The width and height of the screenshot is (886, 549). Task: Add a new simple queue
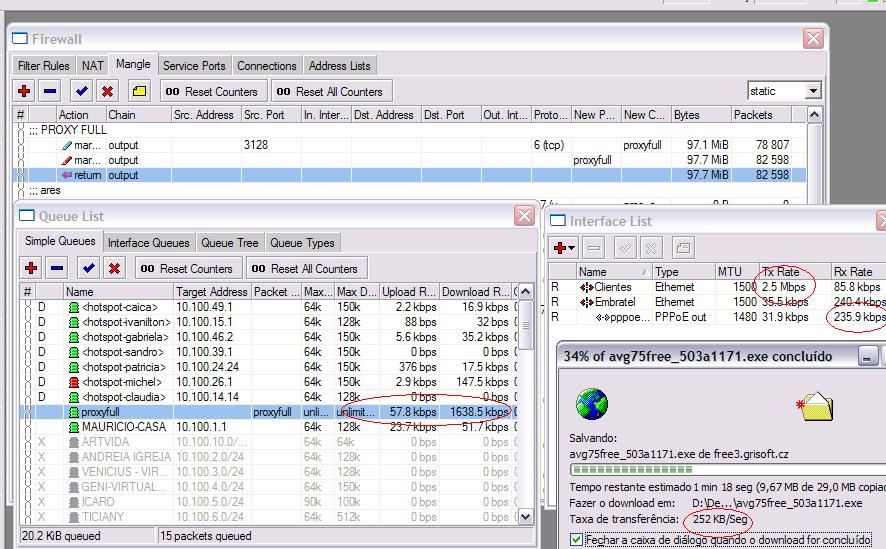coord(31,268)
